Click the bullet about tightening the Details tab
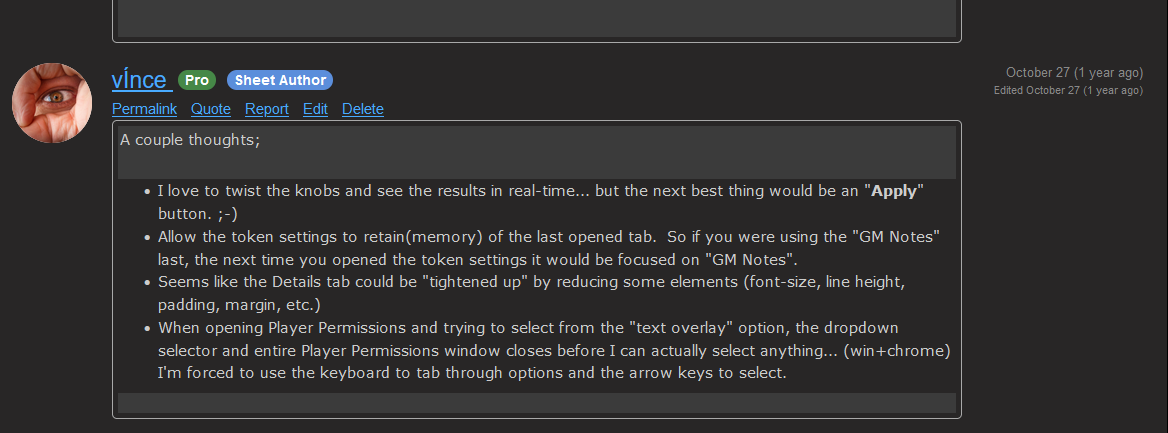1168x433 pixels. [531, 294]
